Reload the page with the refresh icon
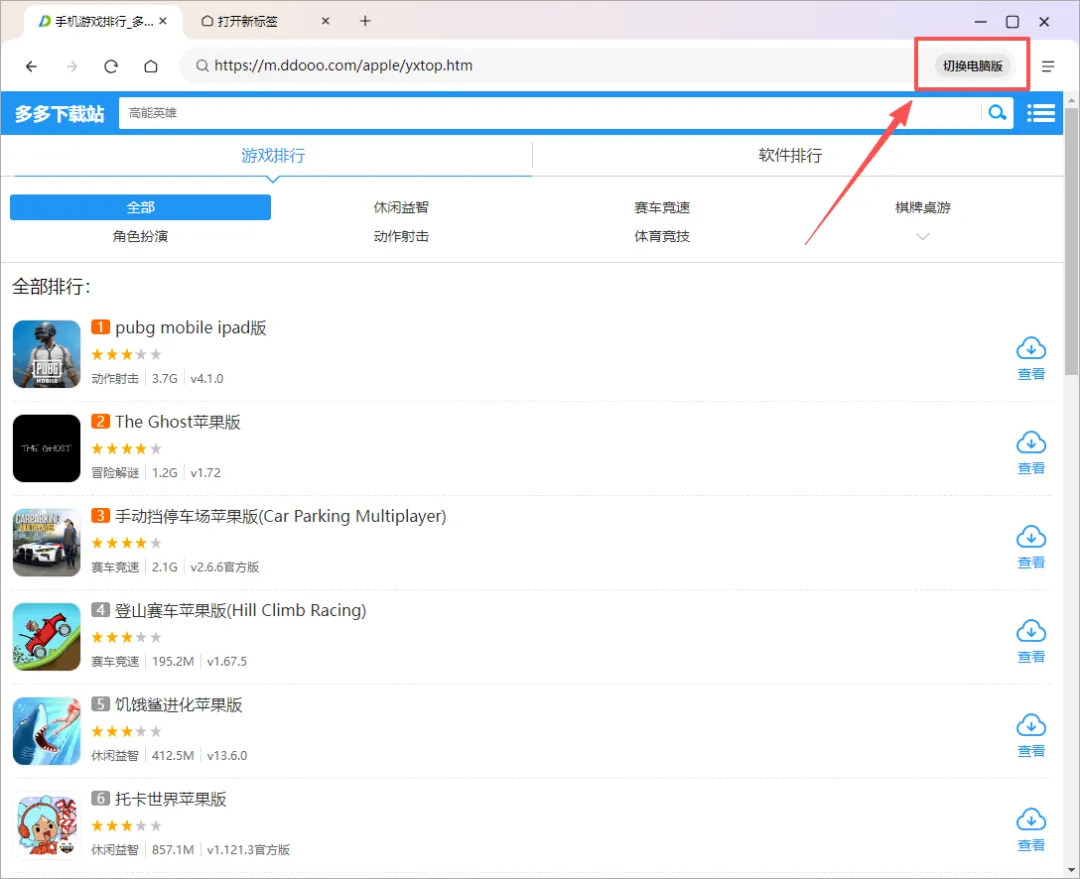 (111, 66)
